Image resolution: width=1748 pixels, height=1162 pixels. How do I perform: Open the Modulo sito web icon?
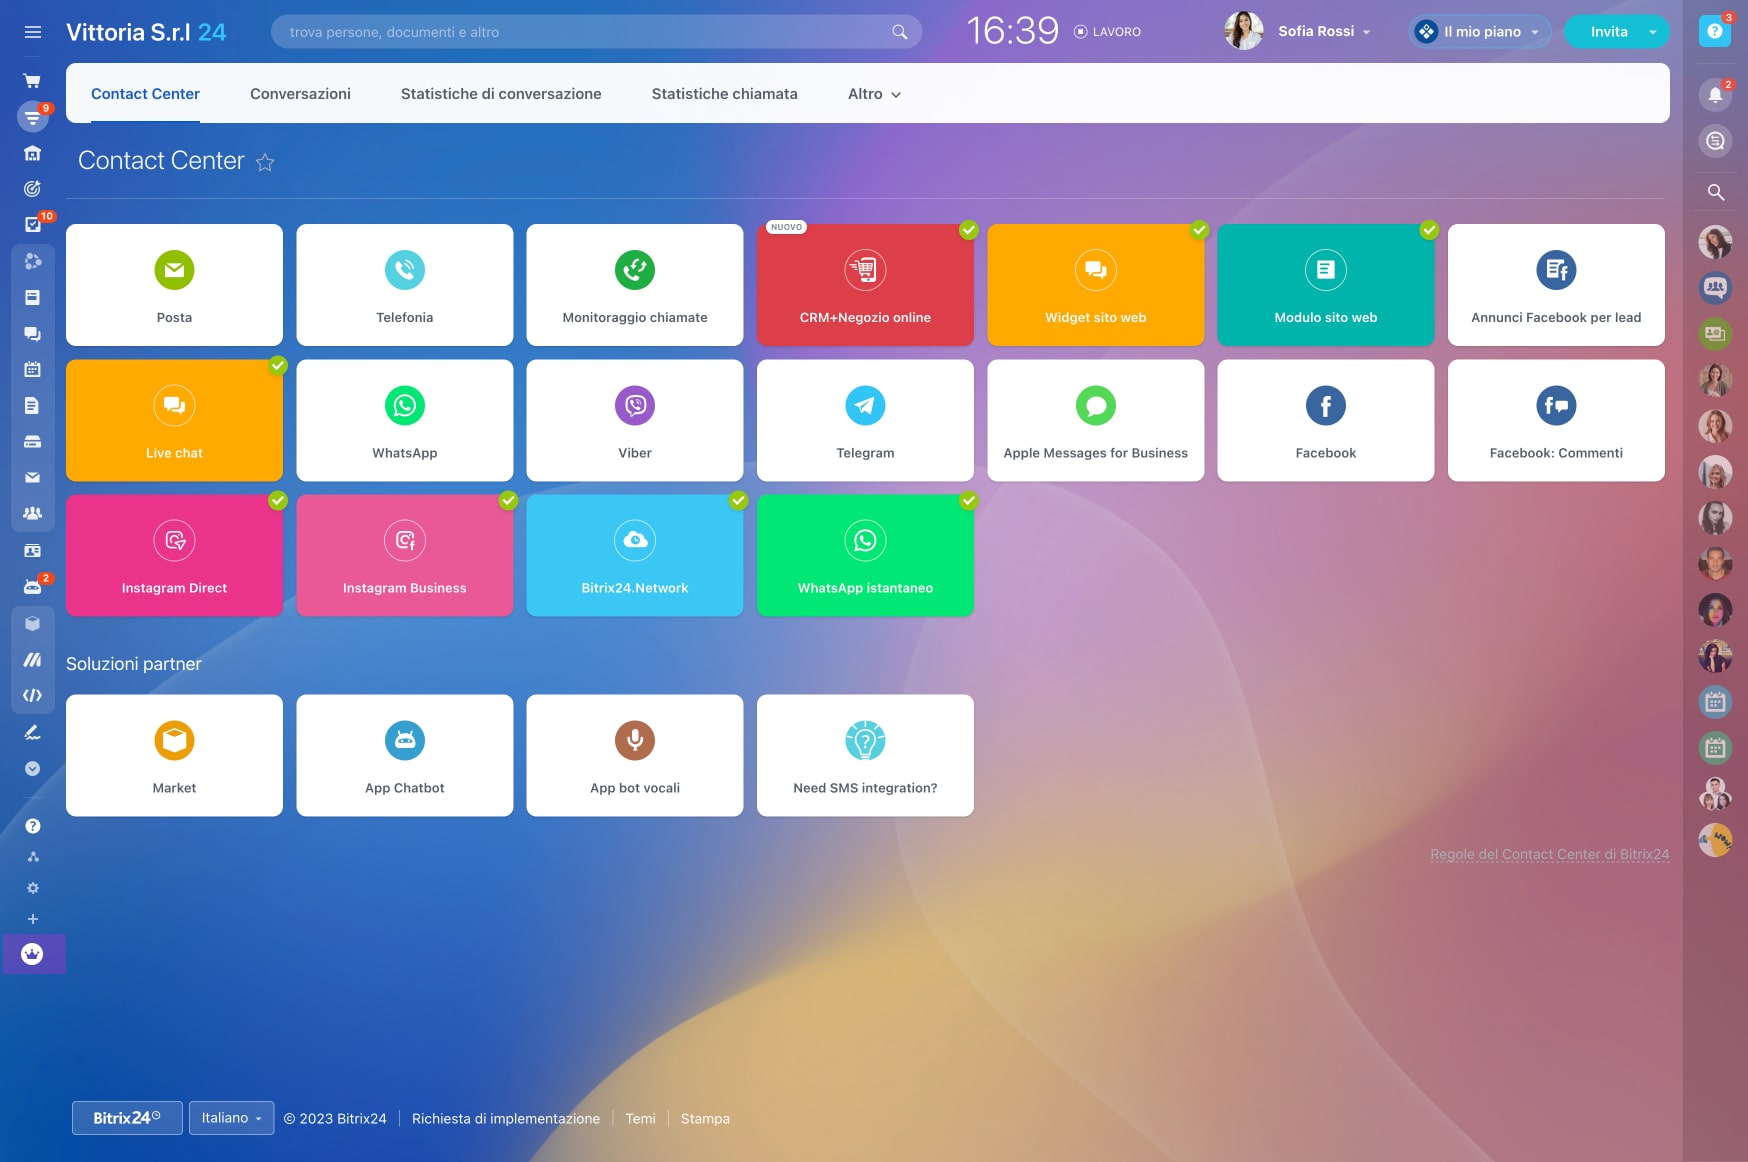(1326, 270)
